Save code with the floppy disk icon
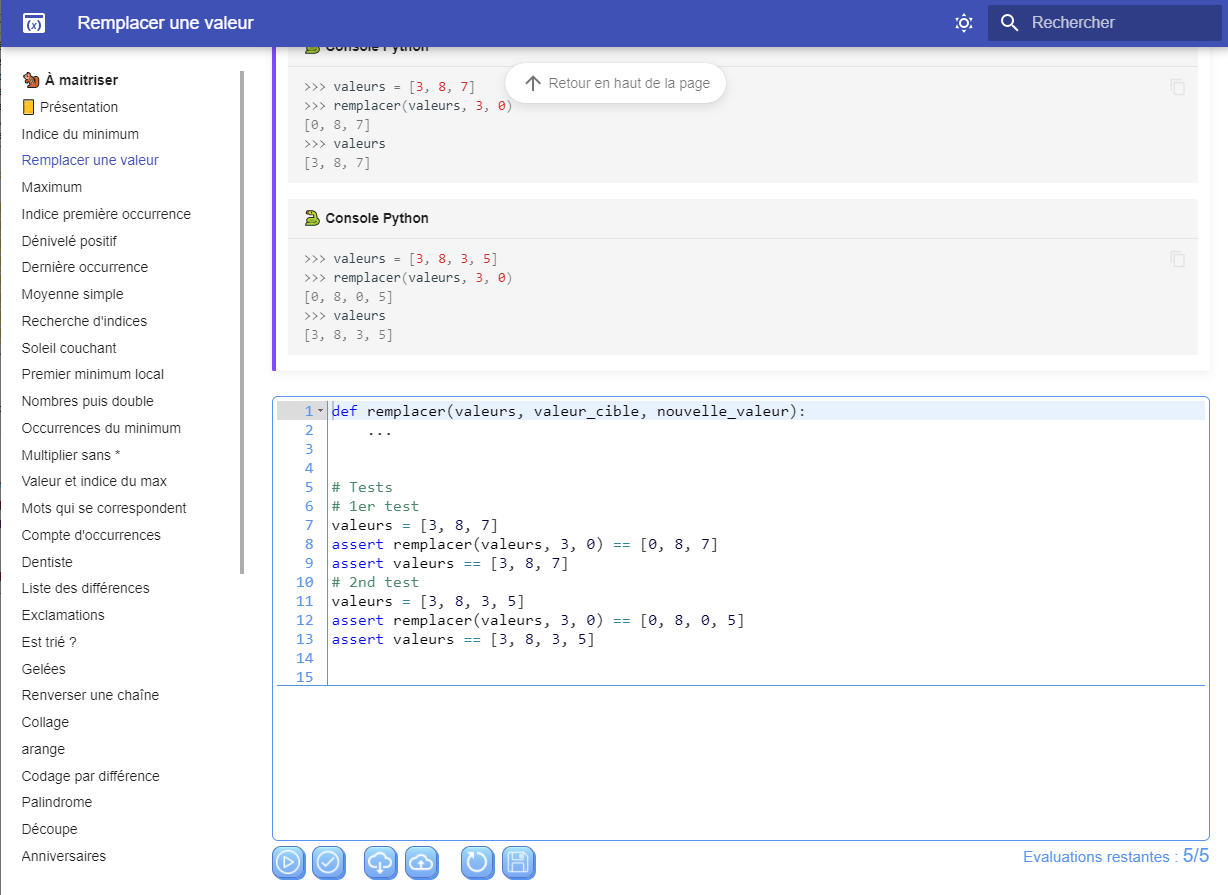 (518, 862)
